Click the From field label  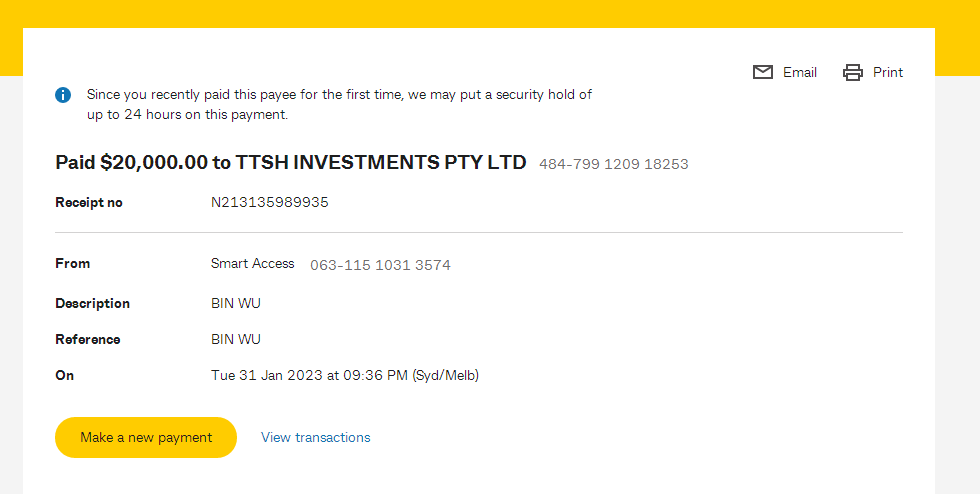[72, 263]
